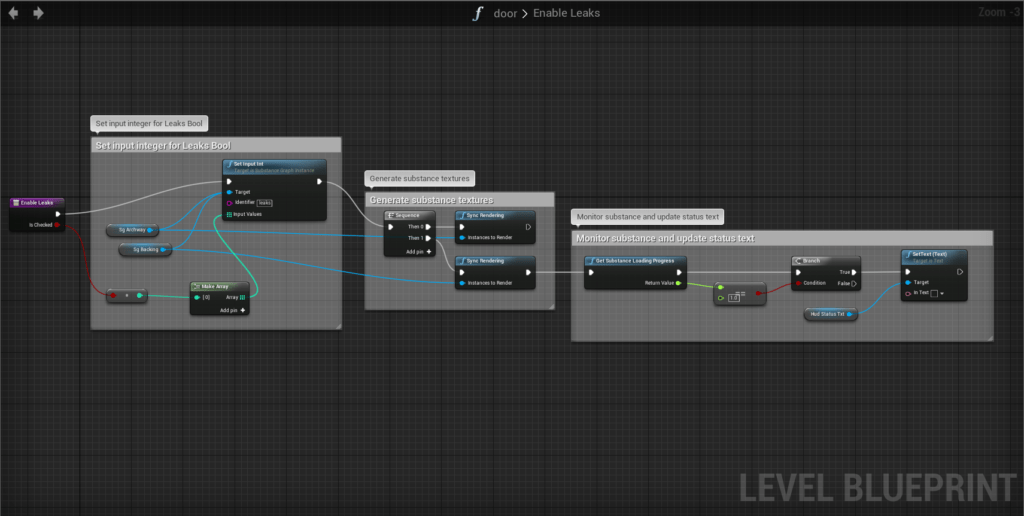The height and width of the screenshot is (516, 1024).
Task: Edit the In Text value box
Action: click(x=934, y=293)
